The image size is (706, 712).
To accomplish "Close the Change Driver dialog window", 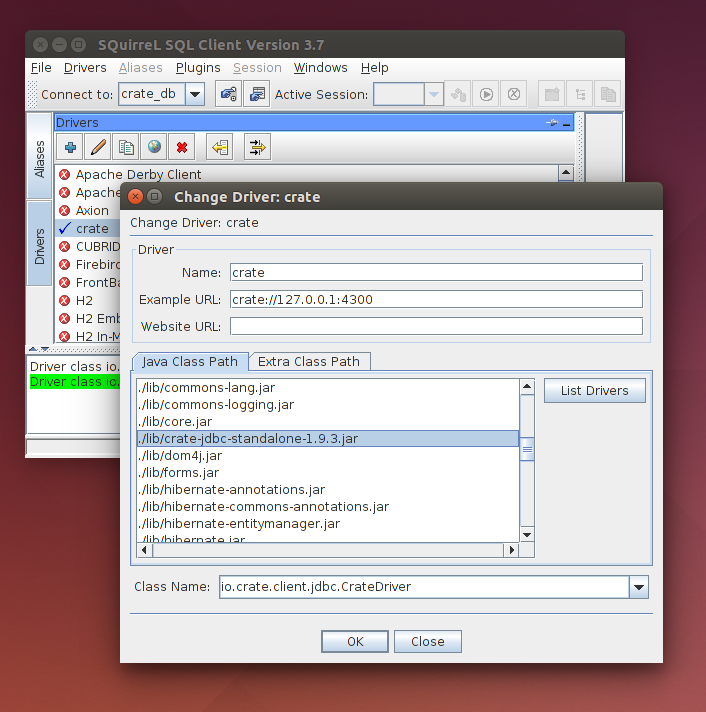I will click(x=135, y=197).
